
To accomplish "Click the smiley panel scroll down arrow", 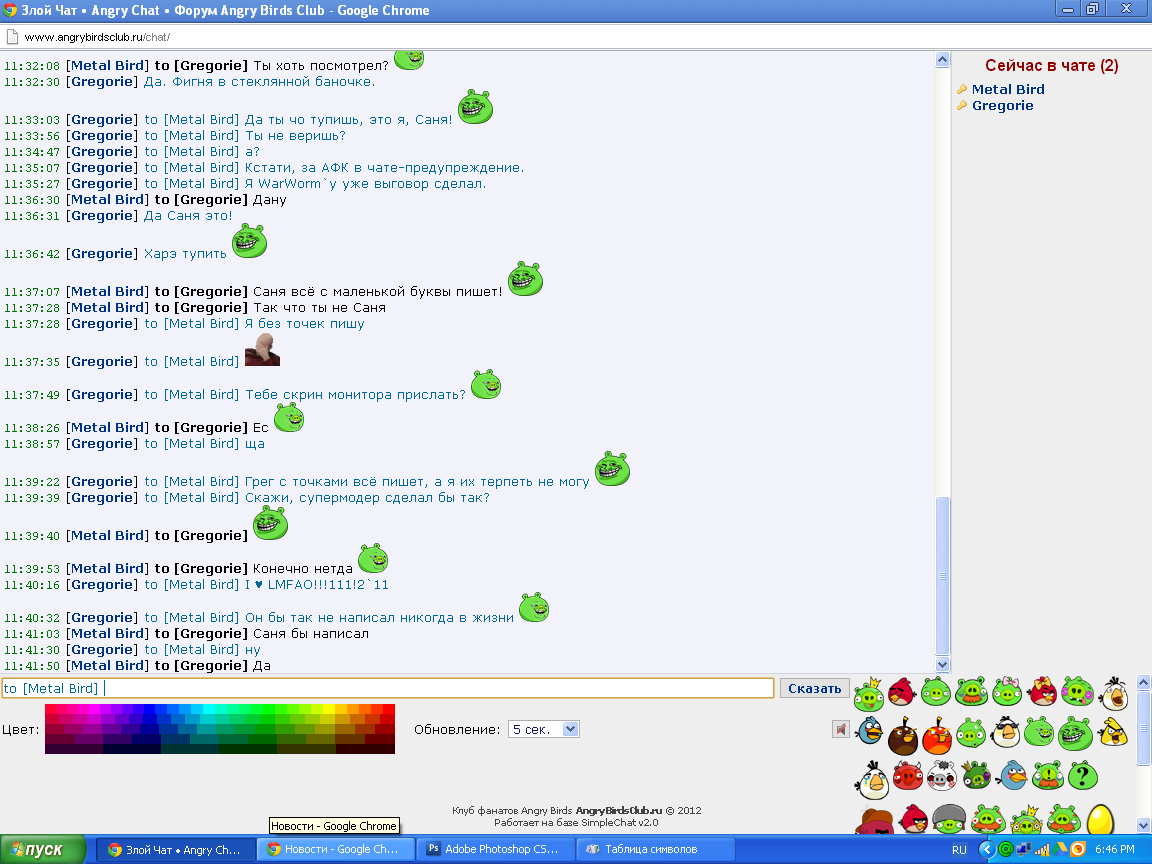I will click(1143, 827).
